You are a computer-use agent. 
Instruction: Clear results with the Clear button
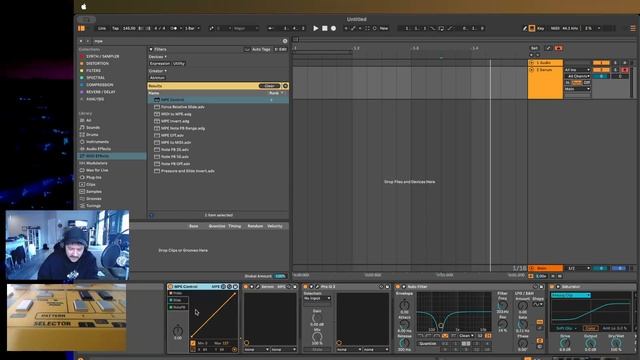(x=269, y=86)
